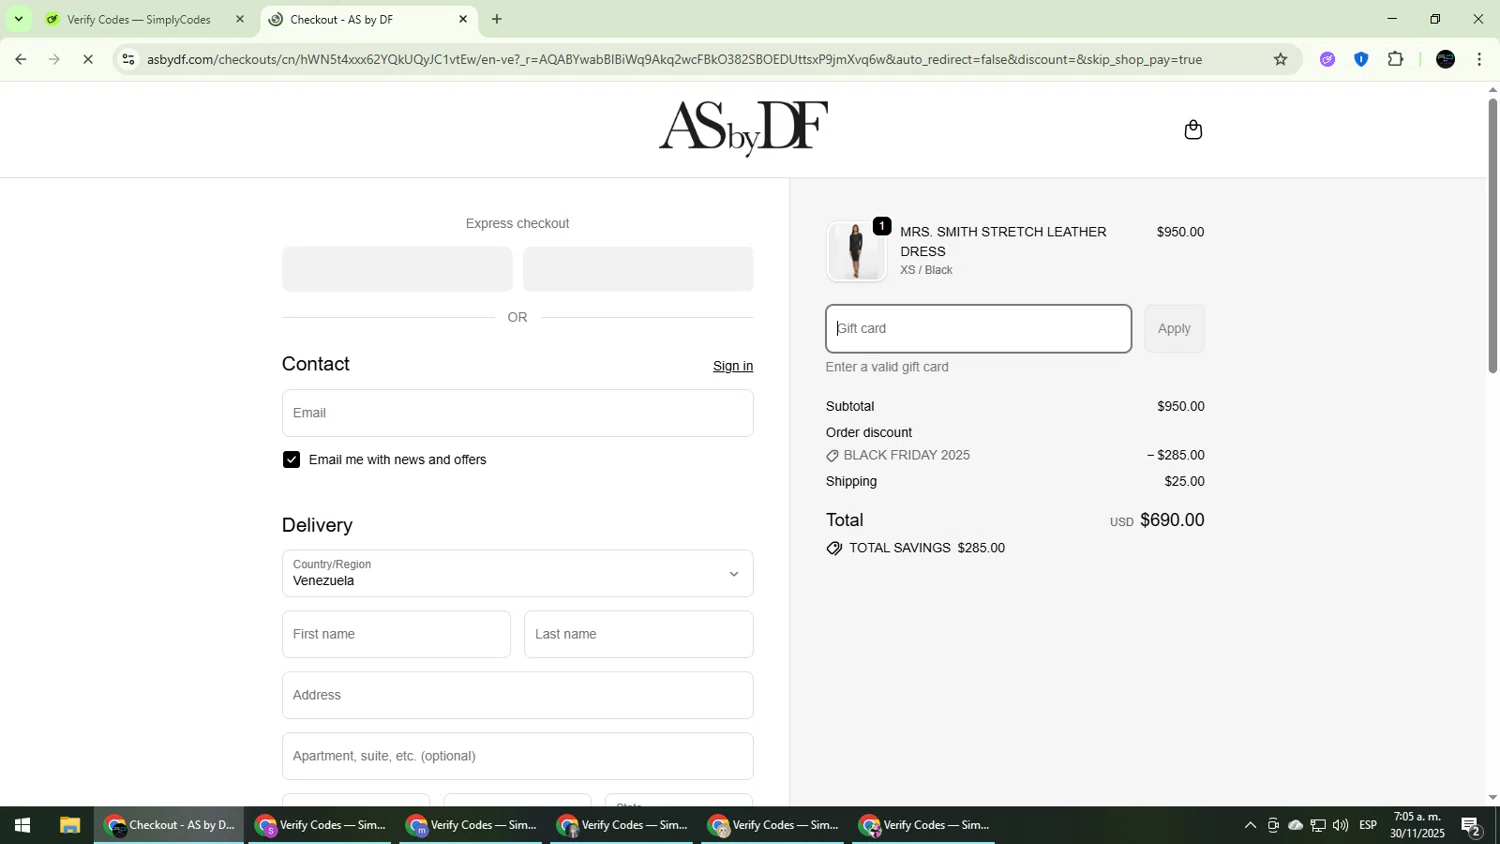Open the Windows Start menu

tap(22, 826)
